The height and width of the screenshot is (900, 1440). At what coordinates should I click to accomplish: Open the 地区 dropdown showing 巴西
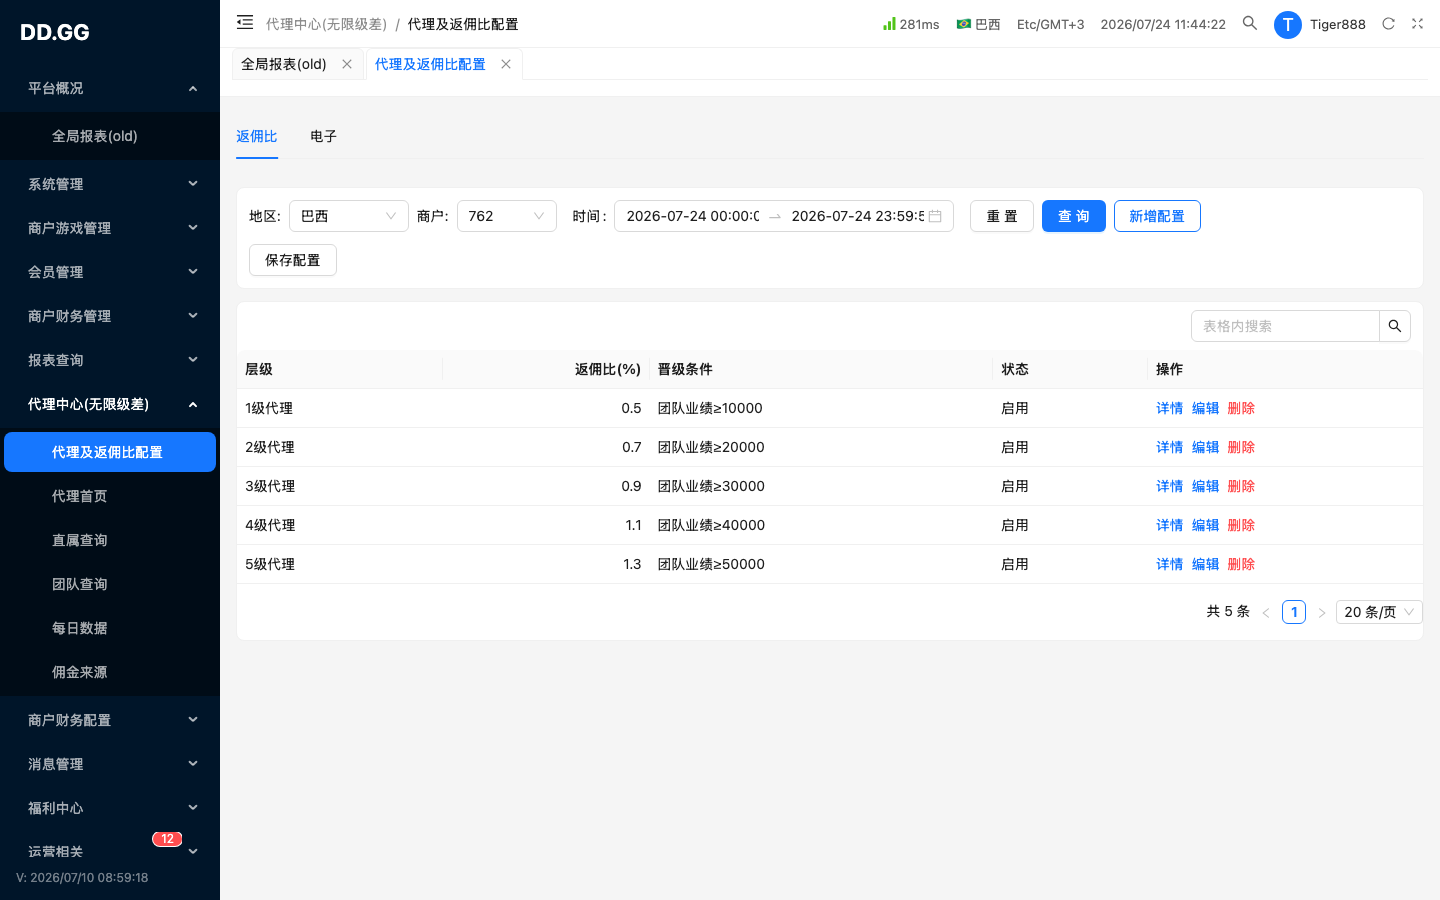[x=349, y=216]
